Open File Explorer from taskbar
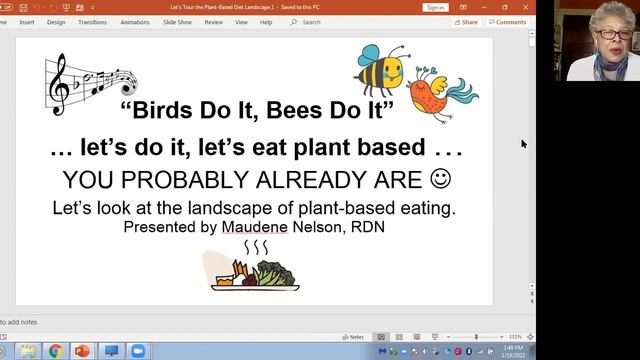 pos(28,351)
